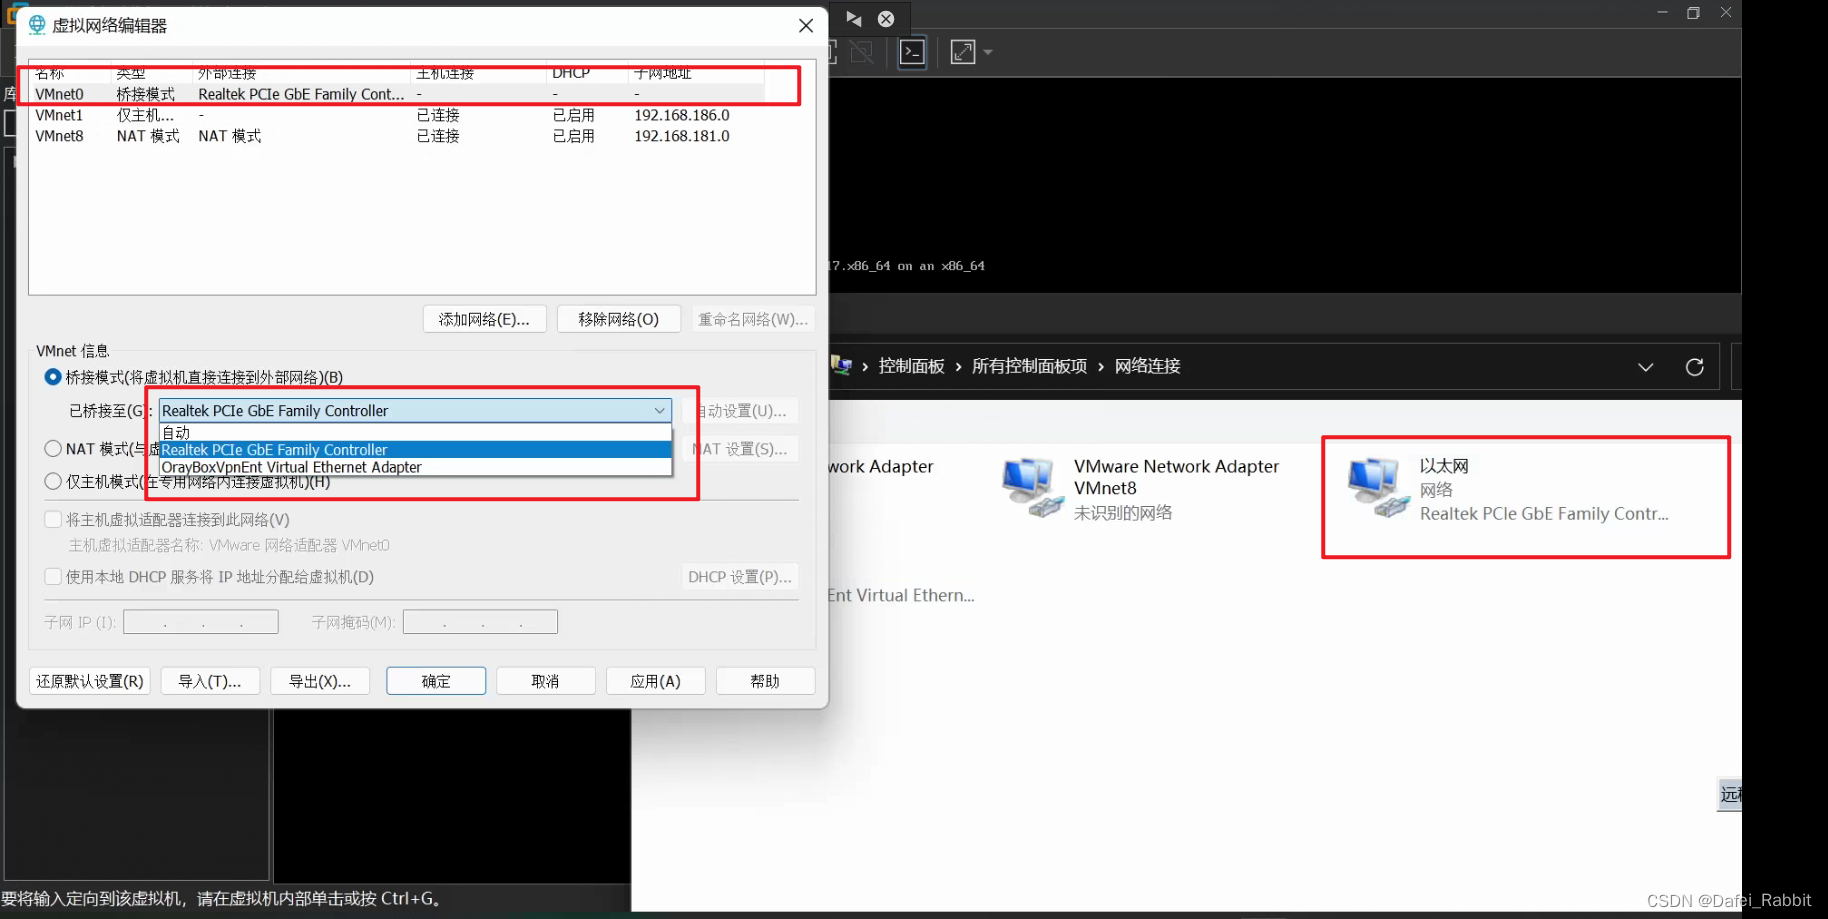Screen dimensions: 1828x919
Task: Click DHCP 设置(P)... button
Action: coord(740,577)
